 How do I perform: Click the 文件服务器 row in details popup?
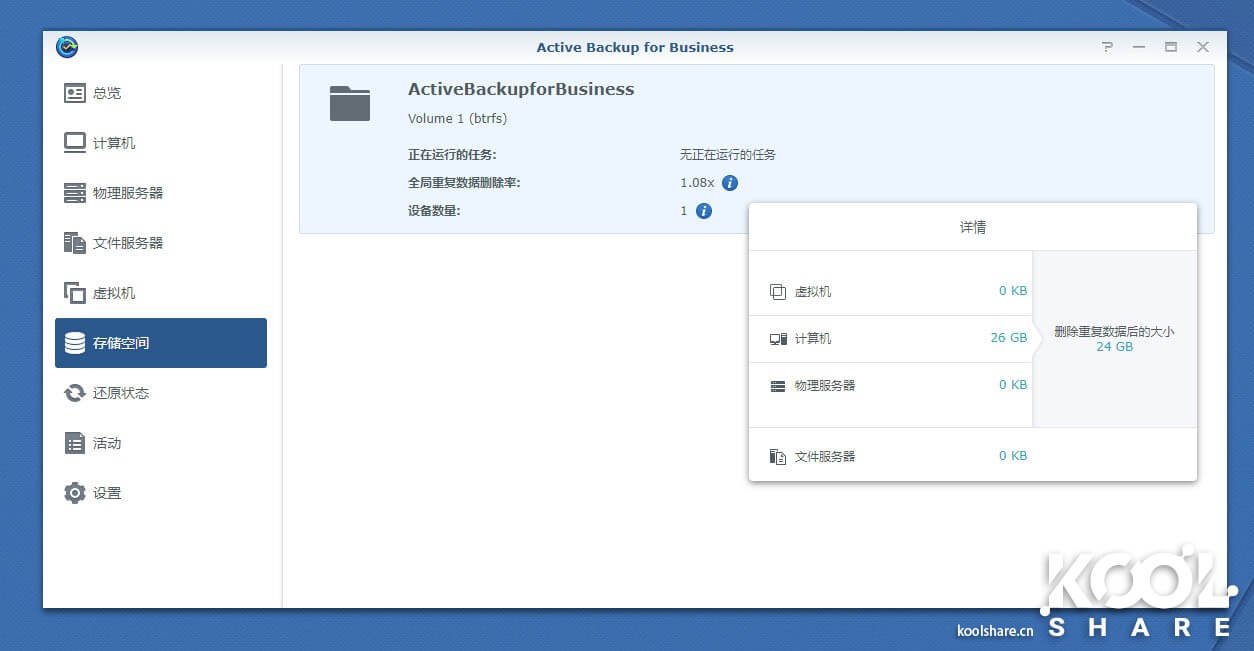point(890,456)
